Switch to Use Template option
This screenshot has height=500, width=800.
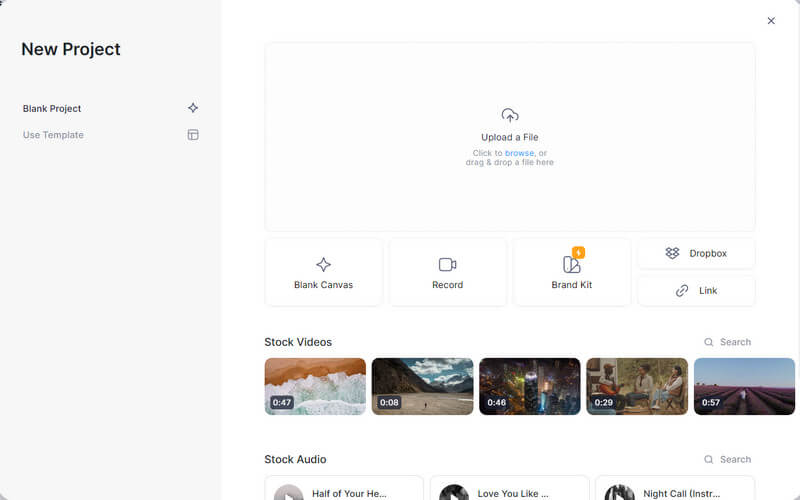point(53,135)
